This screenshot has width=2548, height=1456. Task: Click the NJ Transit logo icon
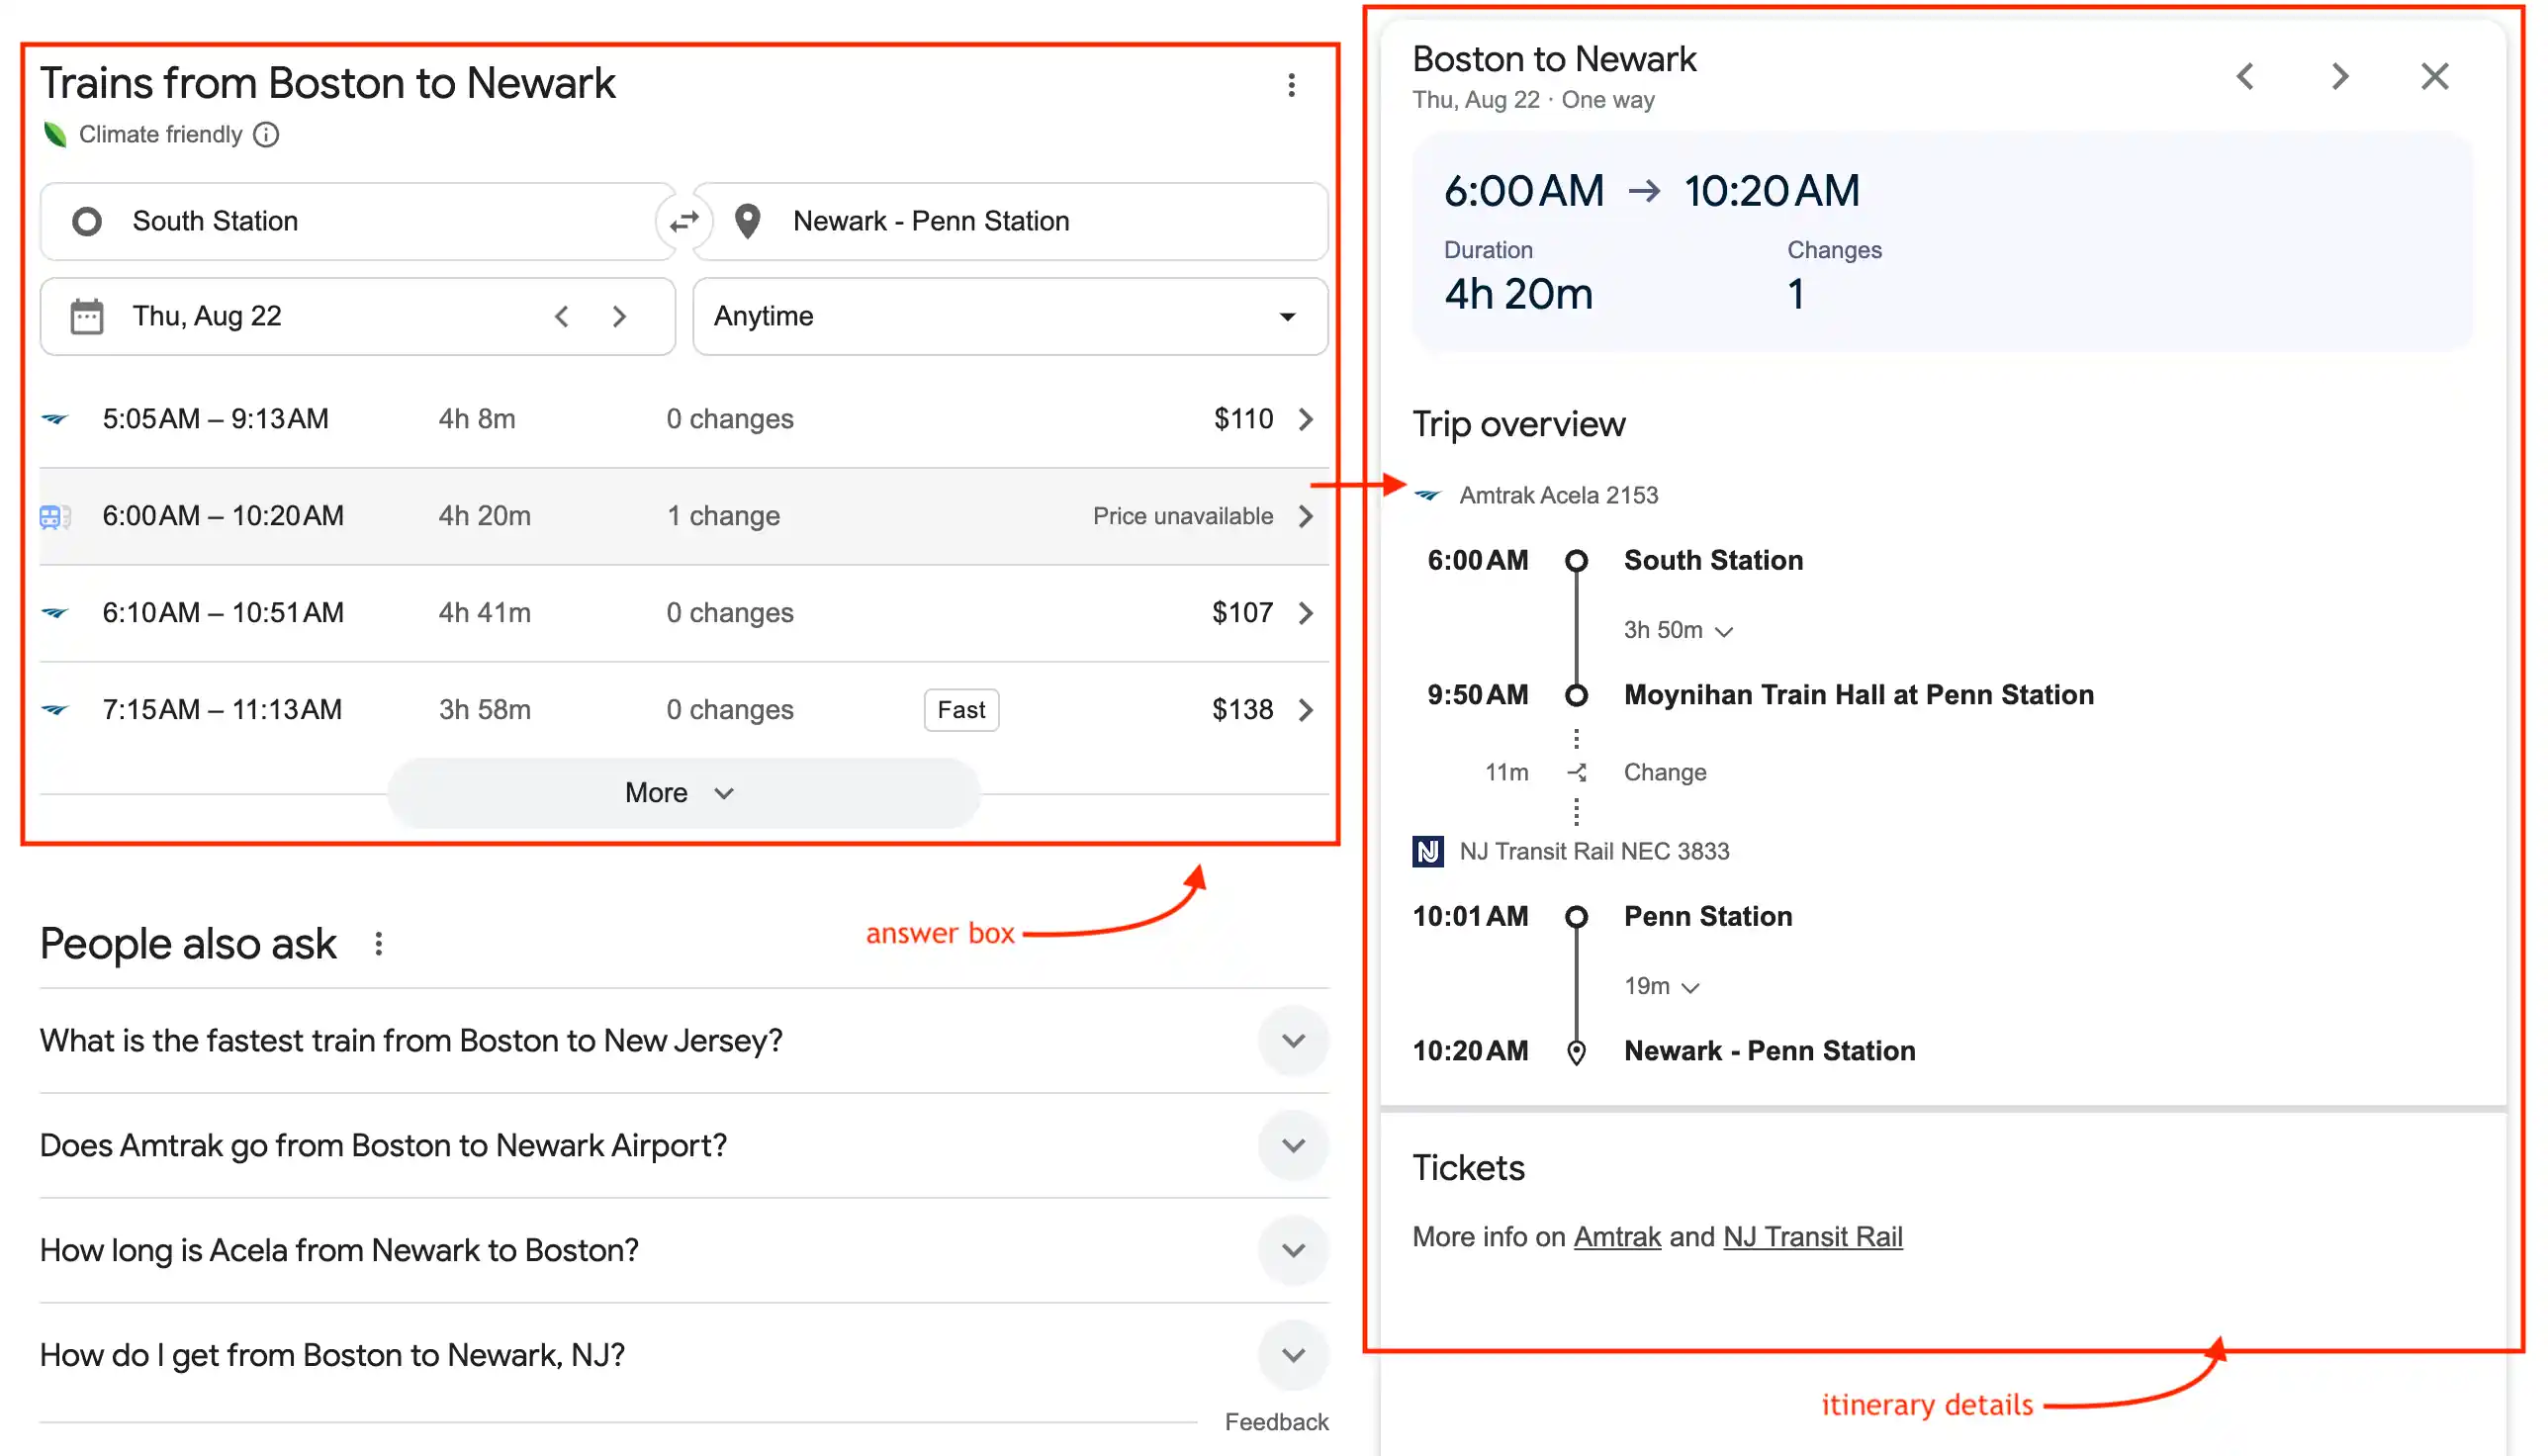point(1428,852)
